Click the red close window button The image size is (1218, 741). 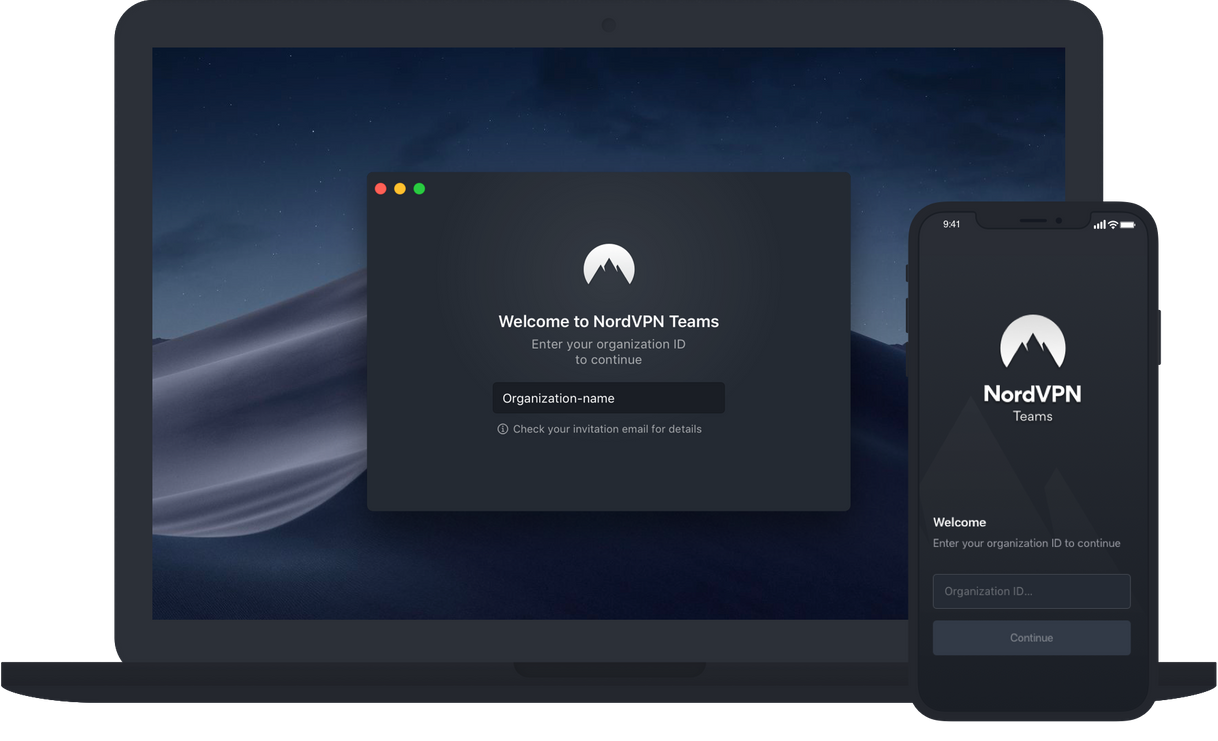click(x=380, y=189)
